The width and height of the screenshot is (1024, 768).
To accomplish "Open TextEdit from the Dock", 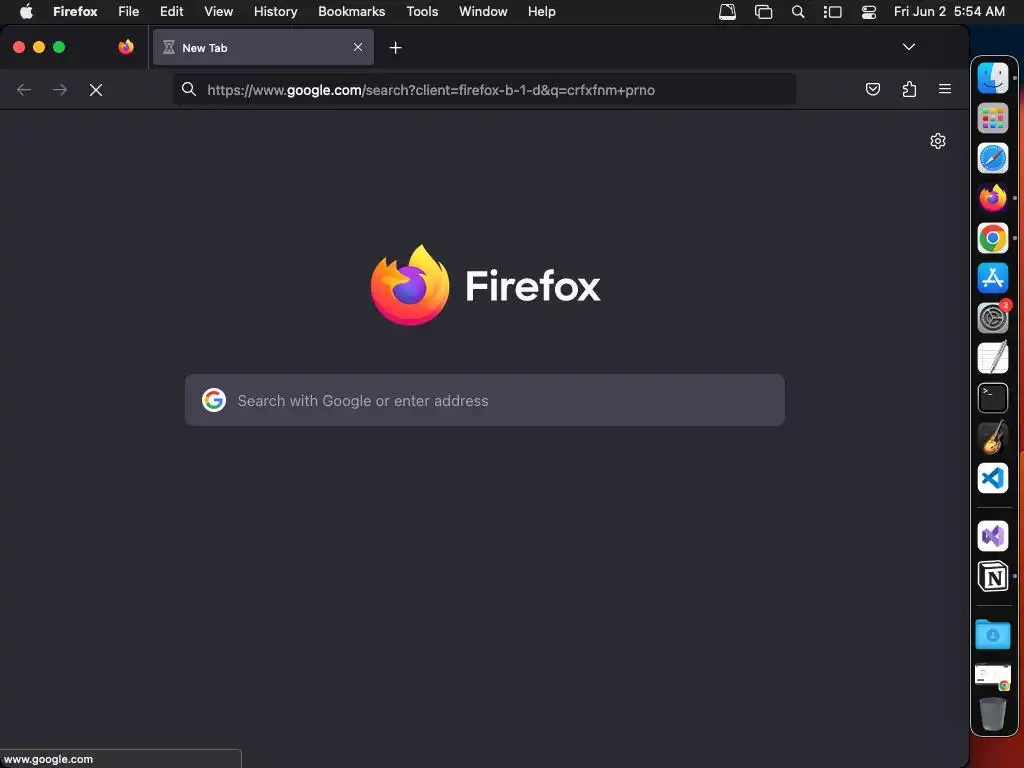I will point(993,358).
